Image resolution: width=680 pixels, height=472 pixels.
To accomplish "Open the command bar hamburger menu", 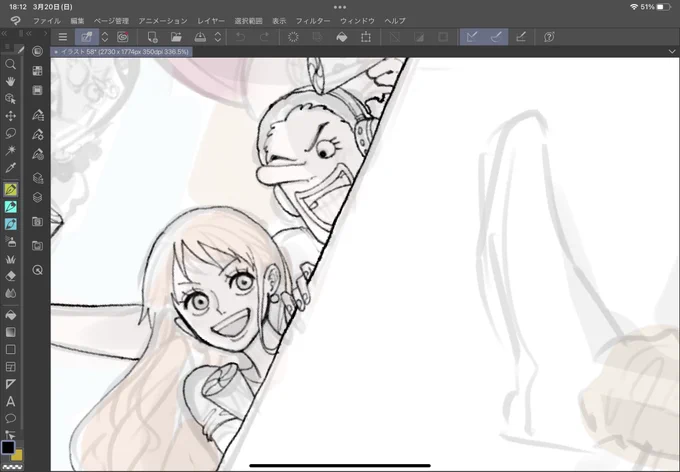I will pos(63,37).
